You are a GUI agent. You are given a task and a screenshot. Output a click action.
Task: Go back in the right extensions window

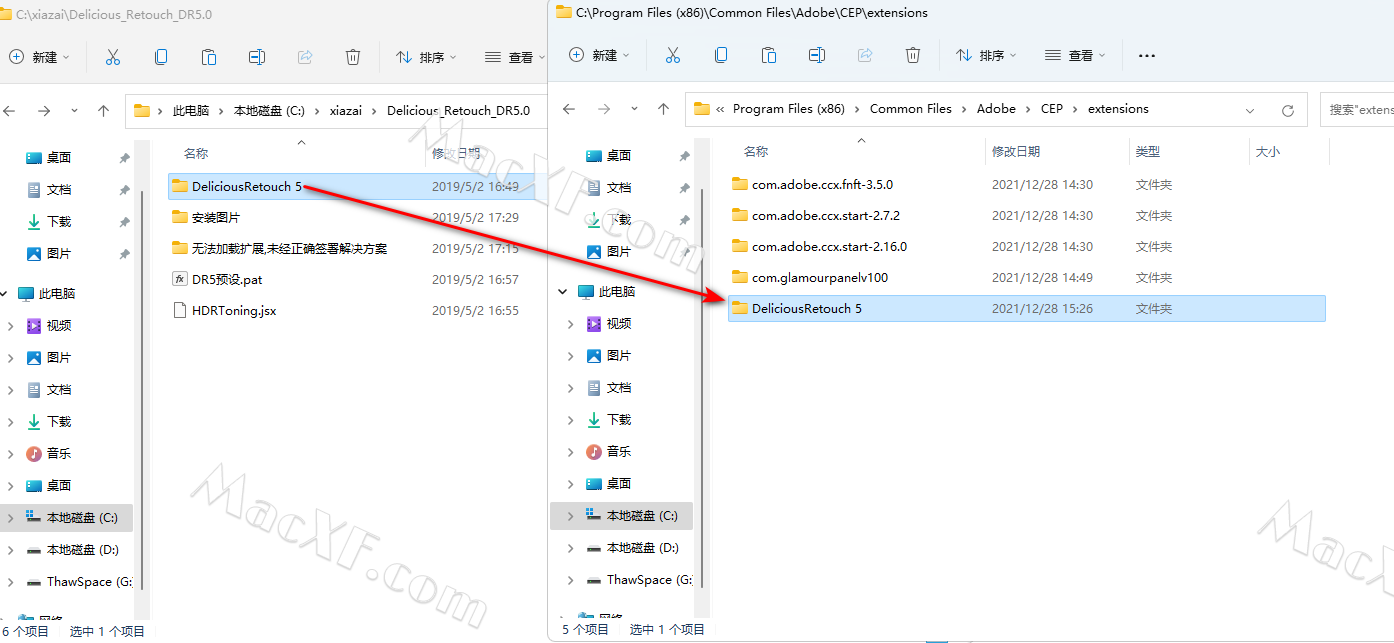pyautogui.click(x=569, y=109)
